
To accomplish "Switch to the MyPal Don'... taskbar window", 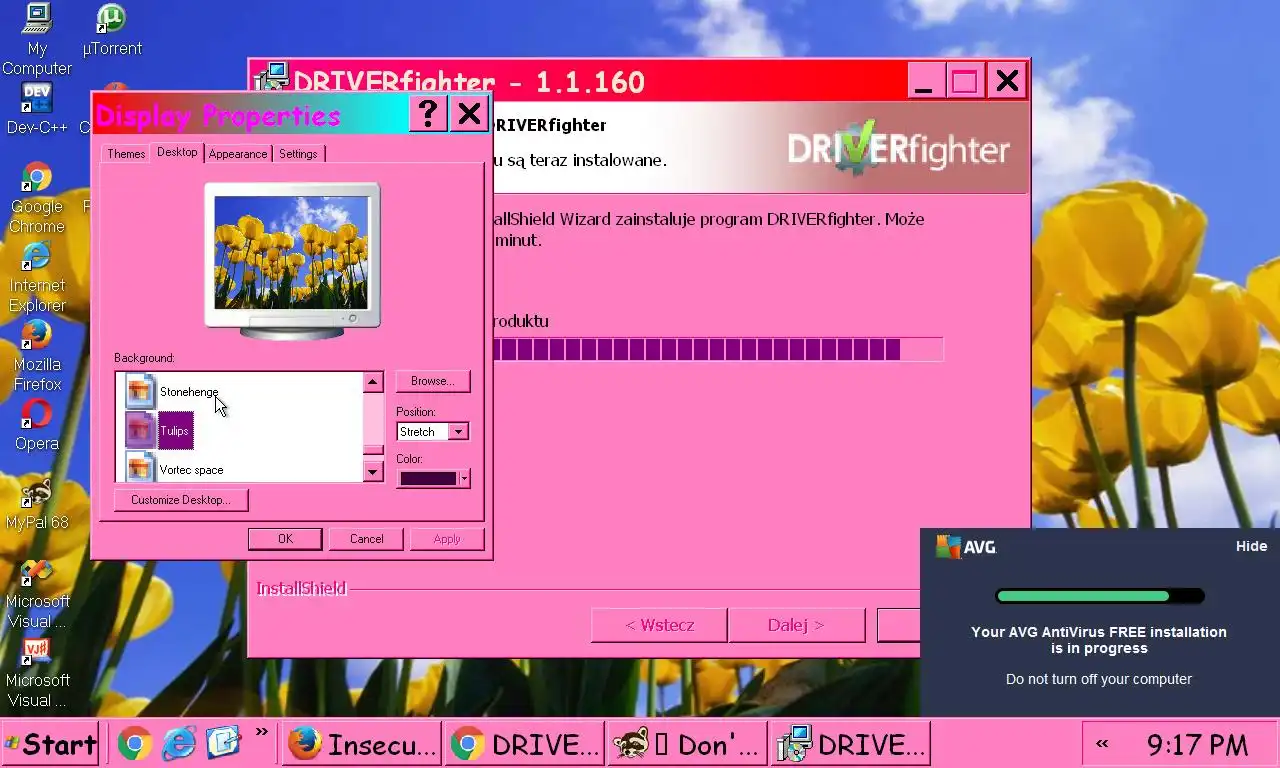I will (688, 744).
